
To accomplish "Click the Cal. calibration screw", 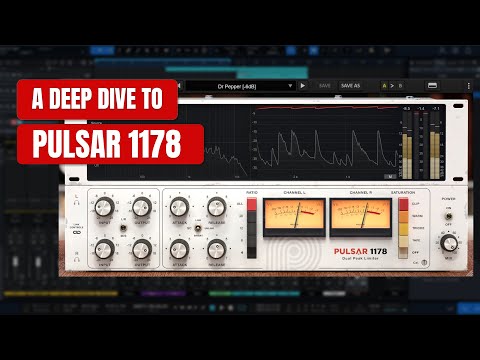I will coord(424,263).
